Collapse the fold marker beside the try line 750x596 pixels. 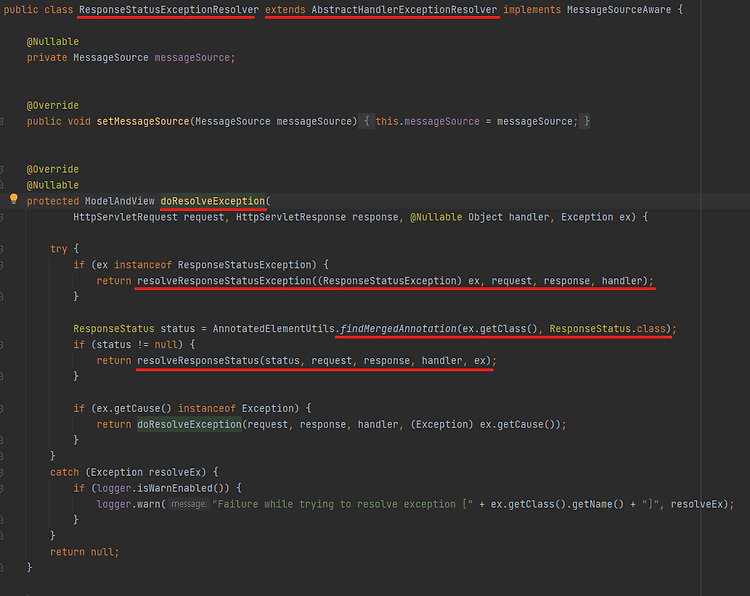pos(2,249)
